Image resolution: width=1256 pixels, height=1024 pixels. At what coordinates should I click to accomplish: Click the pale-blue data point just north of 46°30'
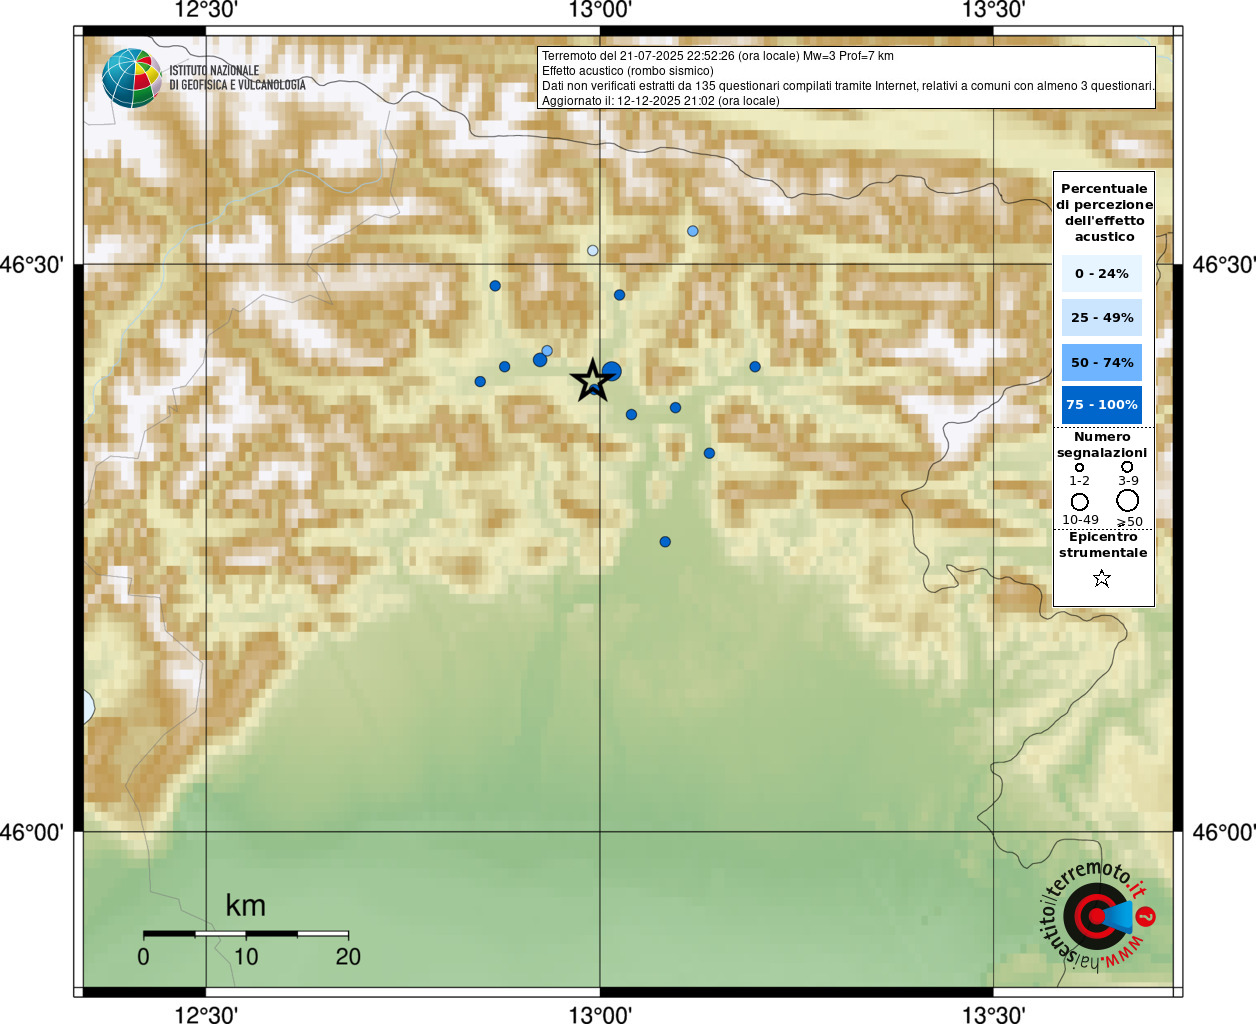(x=593, y=250)
